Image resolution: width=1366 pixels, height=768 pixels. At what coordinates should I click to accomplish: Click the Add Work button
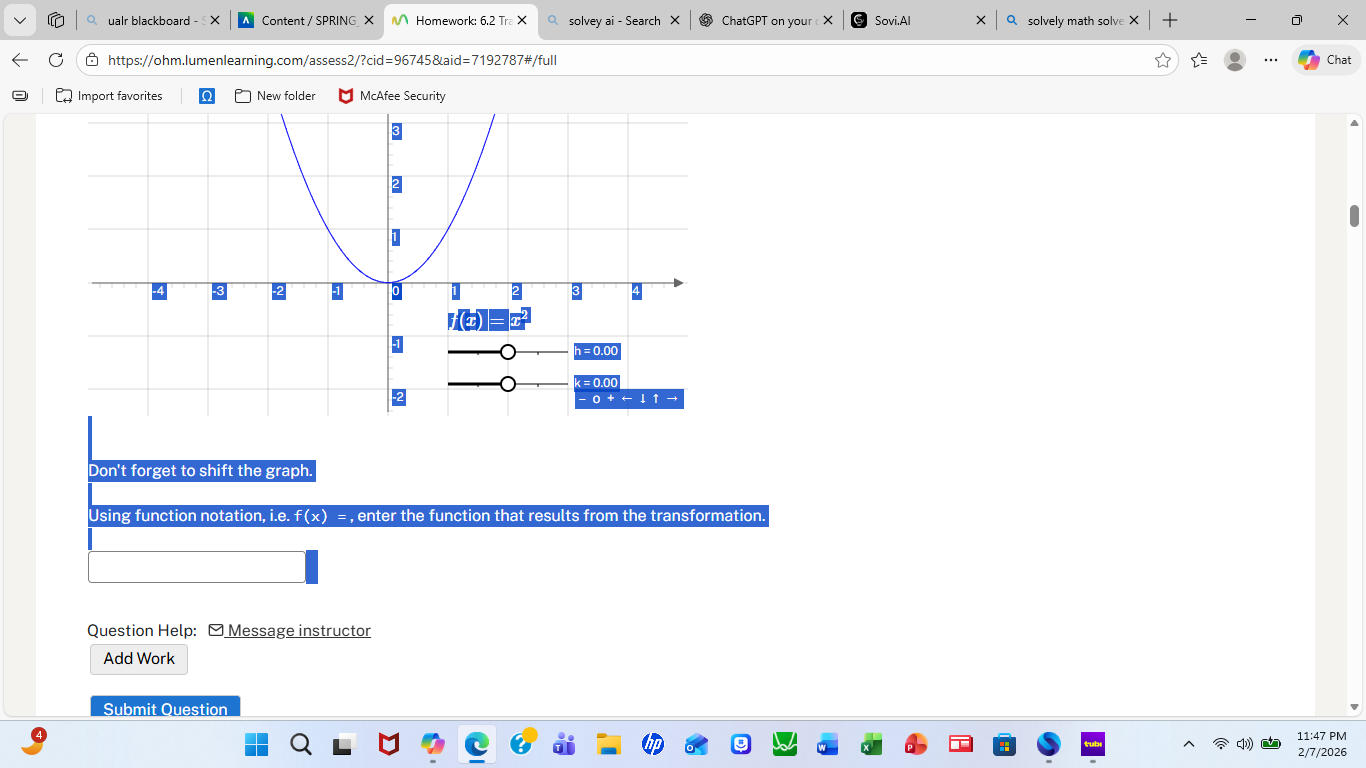pyautogui.click(x=139, y=659)
